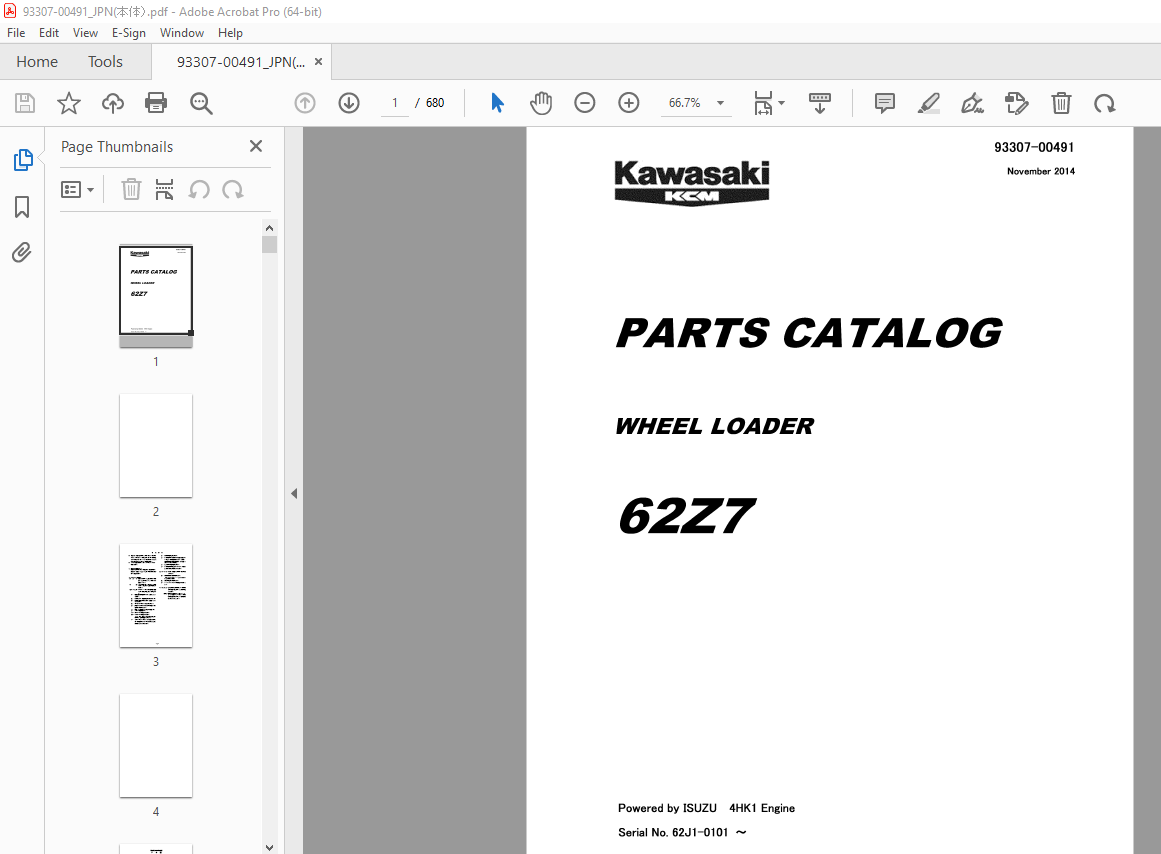The image size is (1161, 854).
Task: Rotate thumbnail page clockwise
Action: pyautogui.click(x=232, y=190)
